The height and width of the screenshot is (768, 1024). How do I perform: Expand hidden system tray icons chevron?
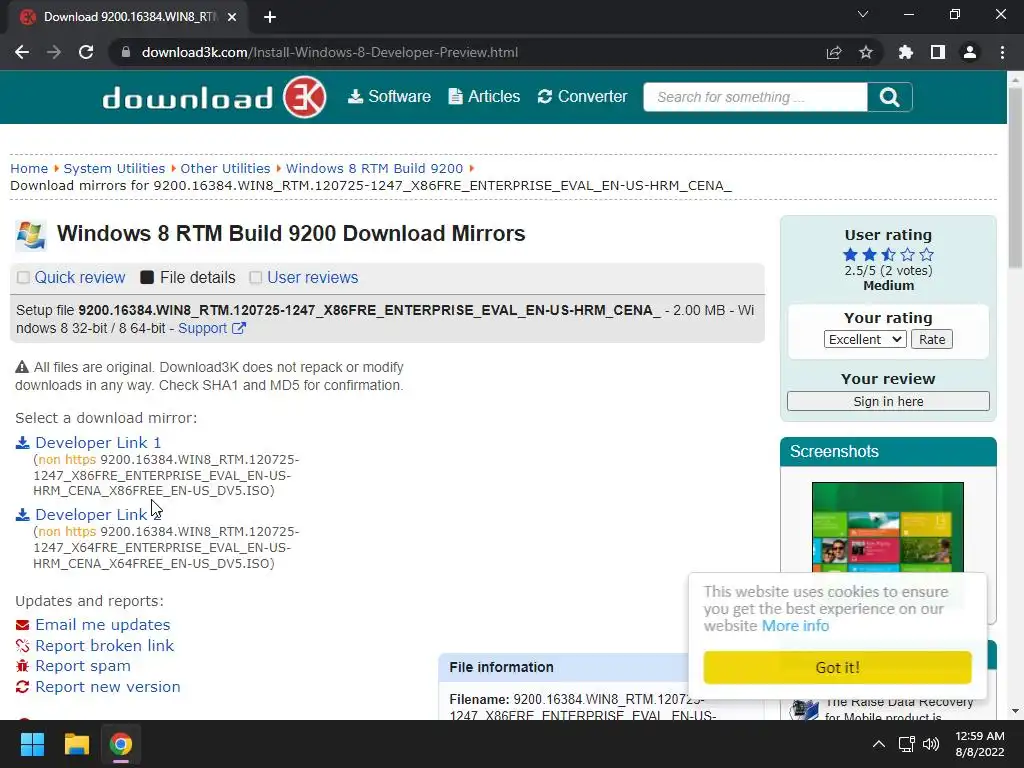[x=879, y=744]
